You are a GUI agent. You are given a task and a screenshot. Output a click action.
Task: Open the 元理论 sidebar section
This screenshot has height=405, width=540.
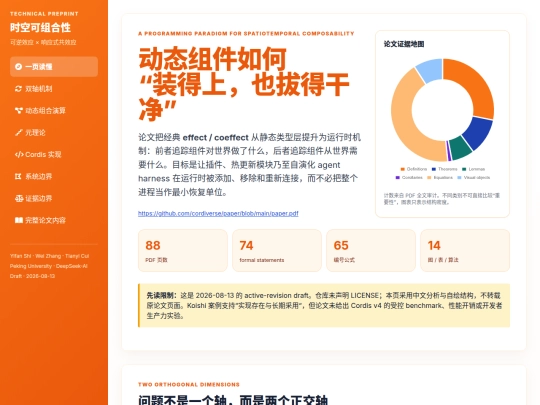tap(54, 133)
